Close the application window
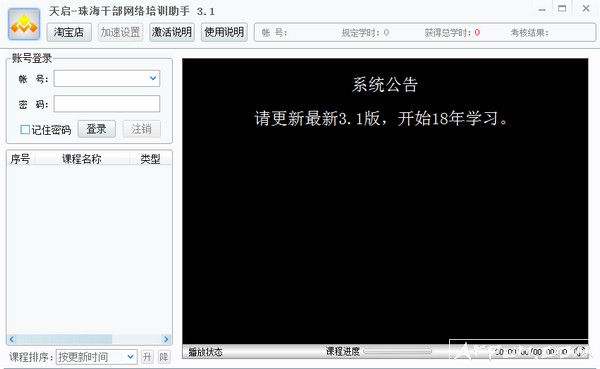 pos(586,8)
